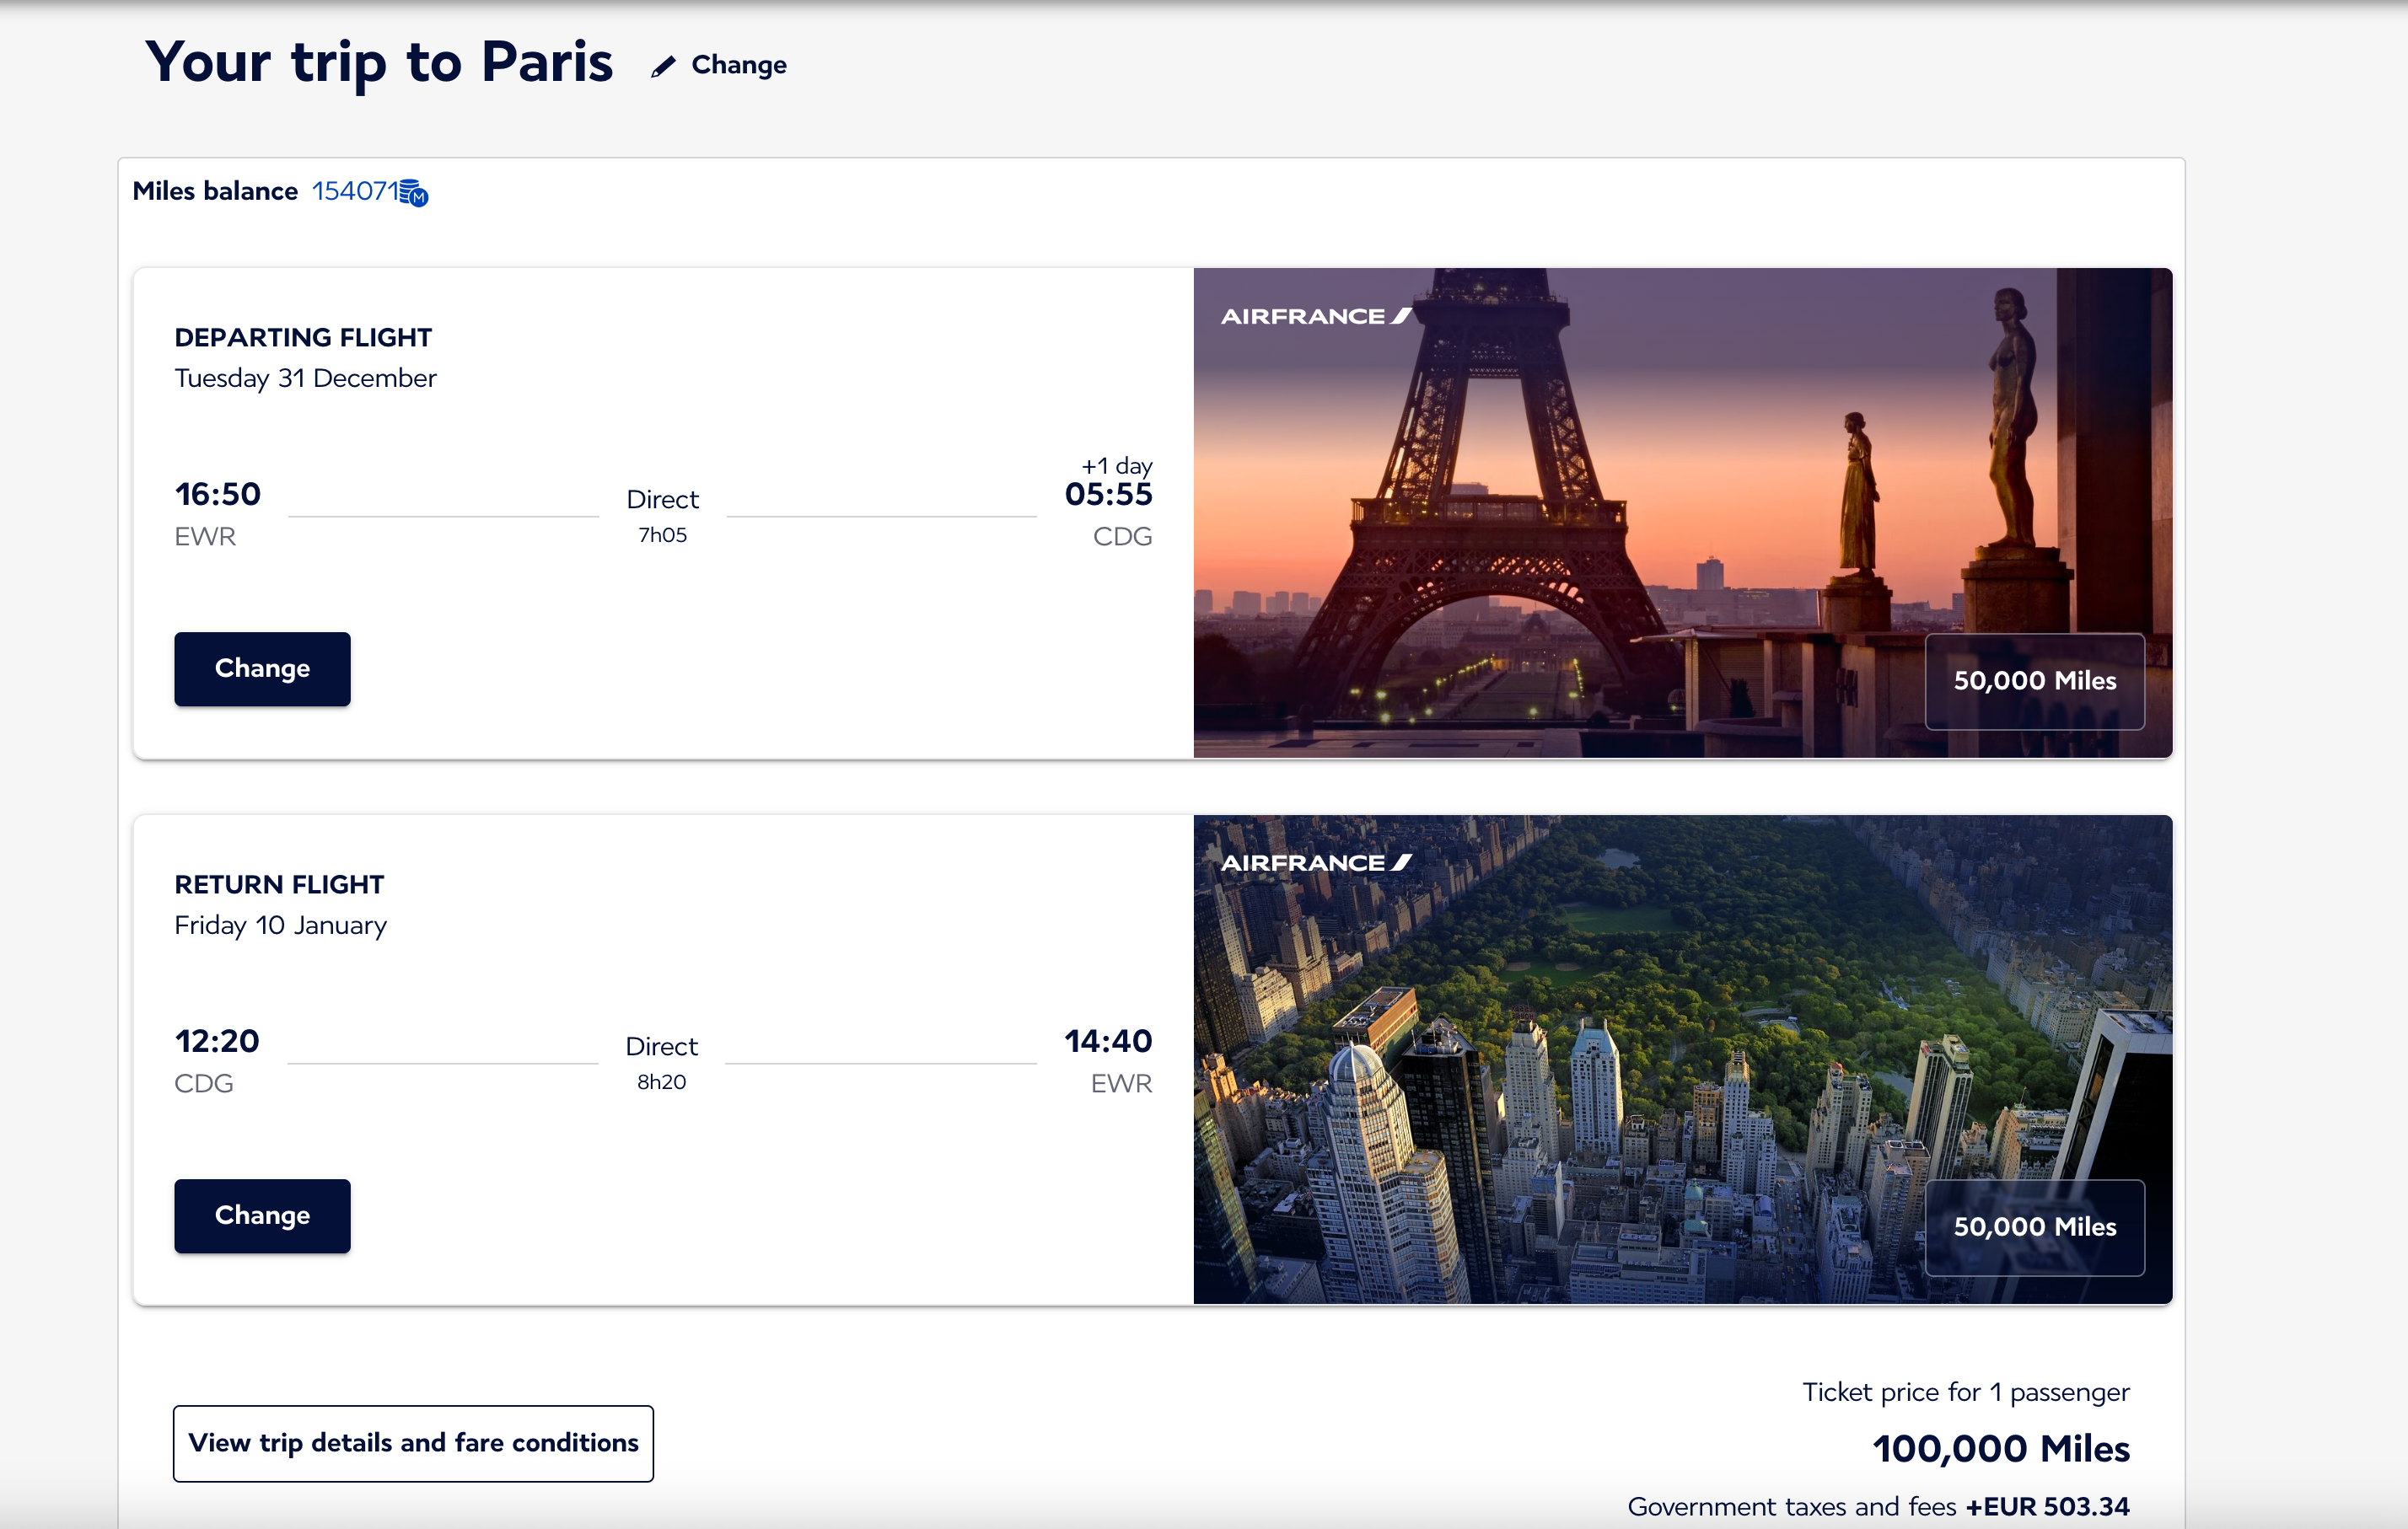Screen dimensions: 2408x1529
Task: Click arrival time 05:55
Action: [1108, 494]
